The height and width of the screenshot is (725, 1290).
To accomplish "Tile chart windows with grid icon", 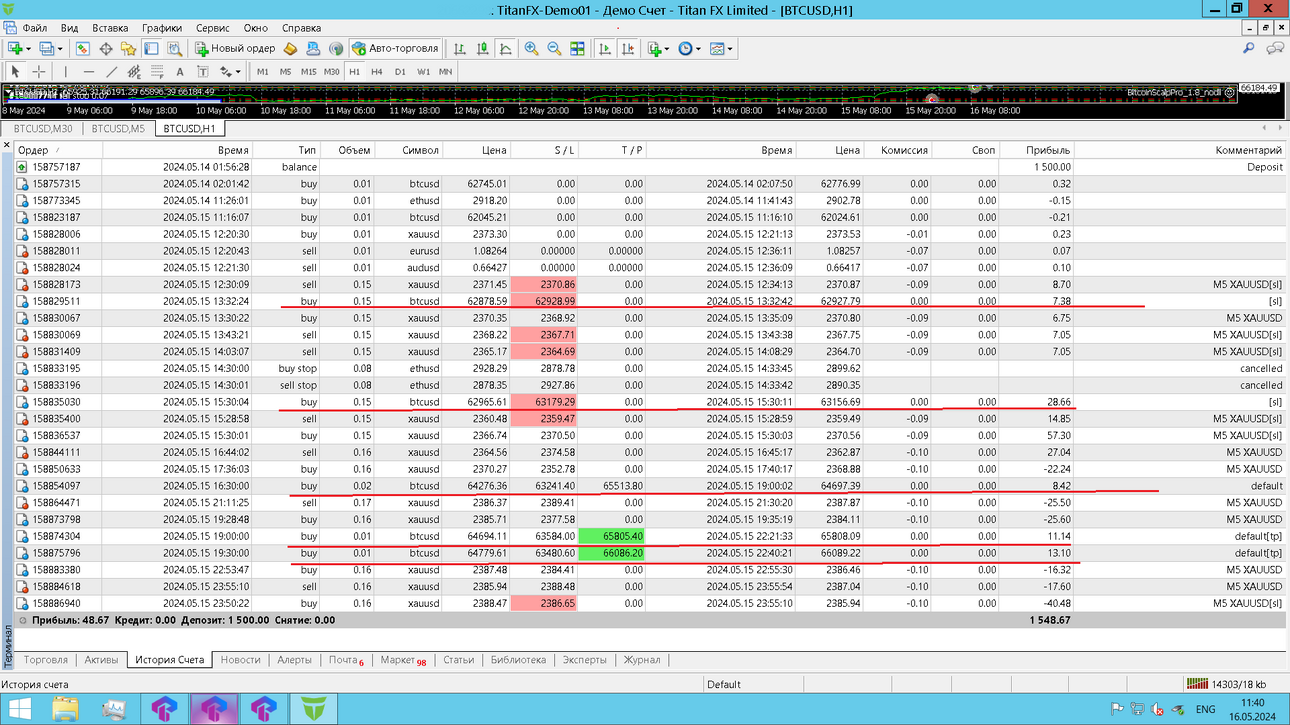I will click(577, 48).
